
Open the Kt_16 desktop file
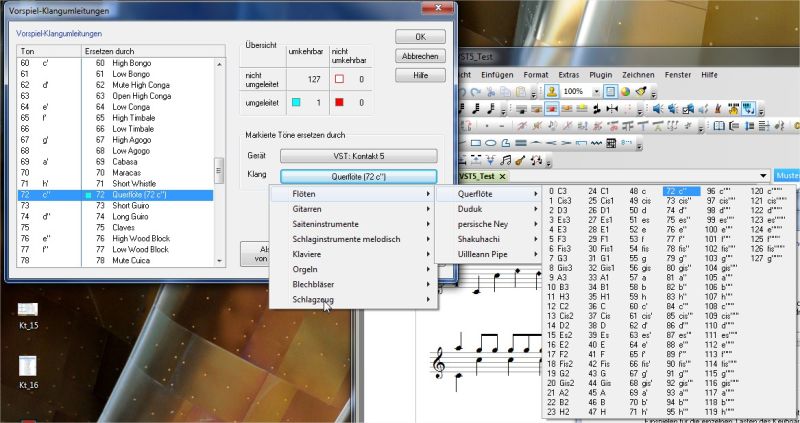(x=28, y=366)
